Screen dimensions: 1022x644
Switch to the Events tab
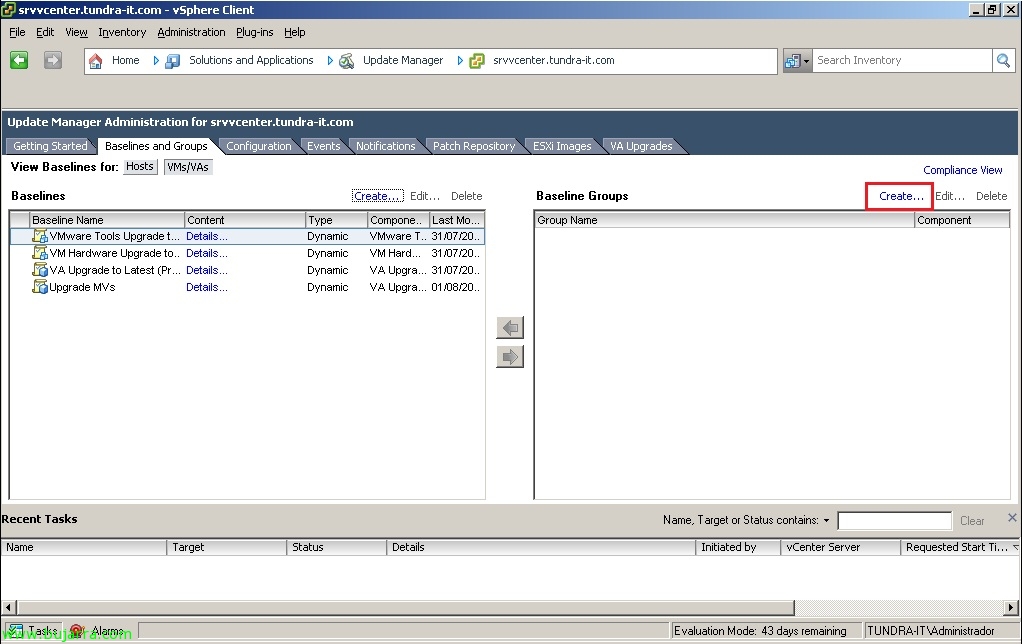click(324, 146)
